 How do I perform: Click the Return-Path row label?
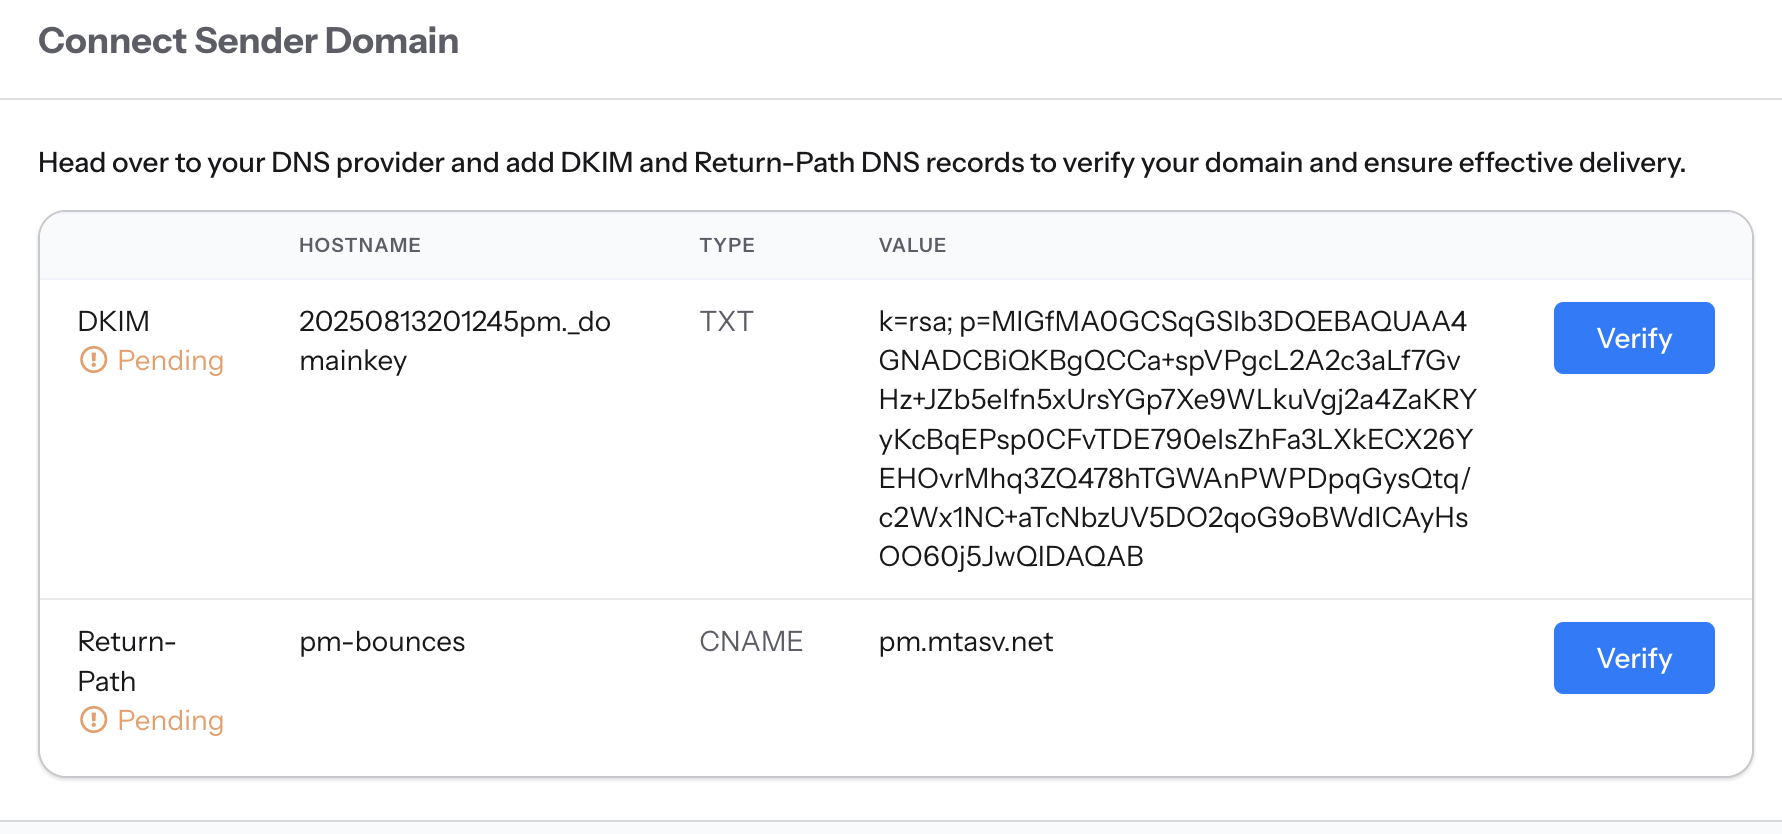point(127,661)
